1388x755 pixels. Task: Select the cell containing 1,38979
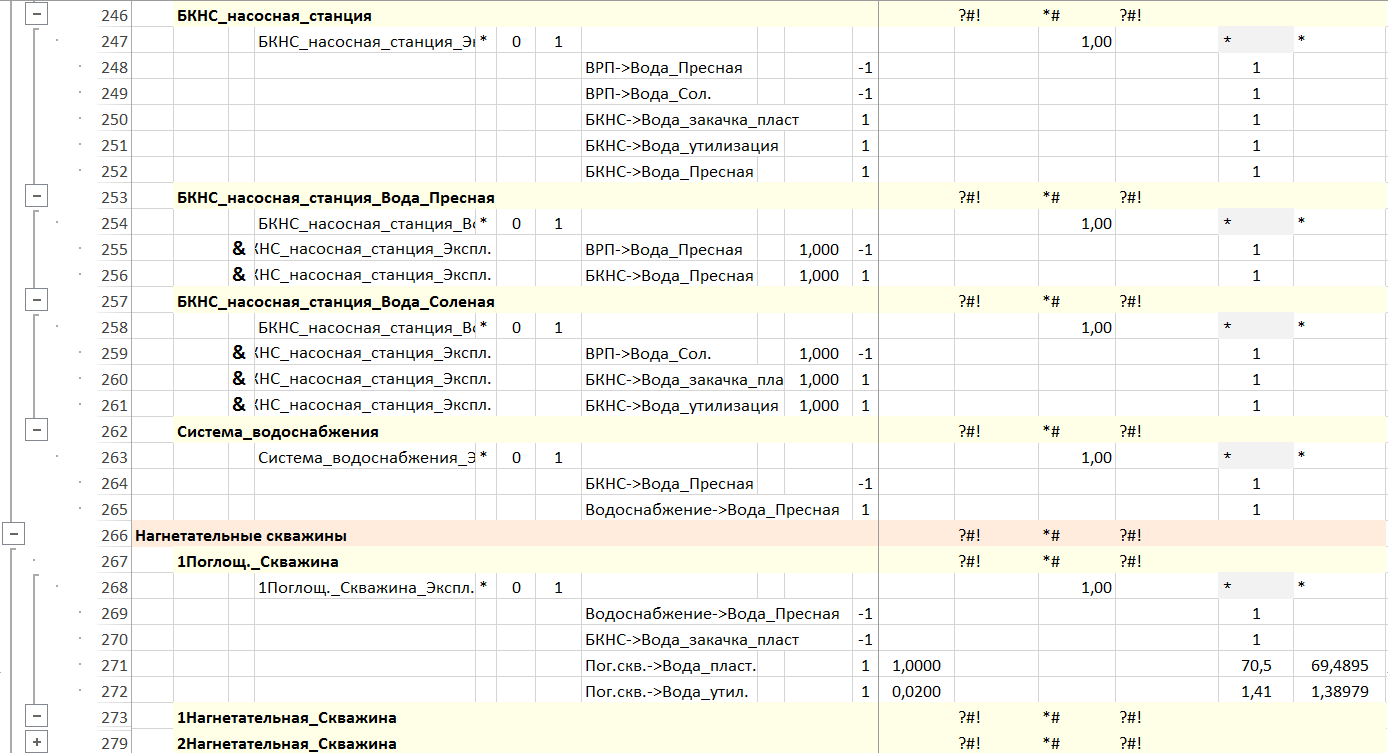[1339, 692]
